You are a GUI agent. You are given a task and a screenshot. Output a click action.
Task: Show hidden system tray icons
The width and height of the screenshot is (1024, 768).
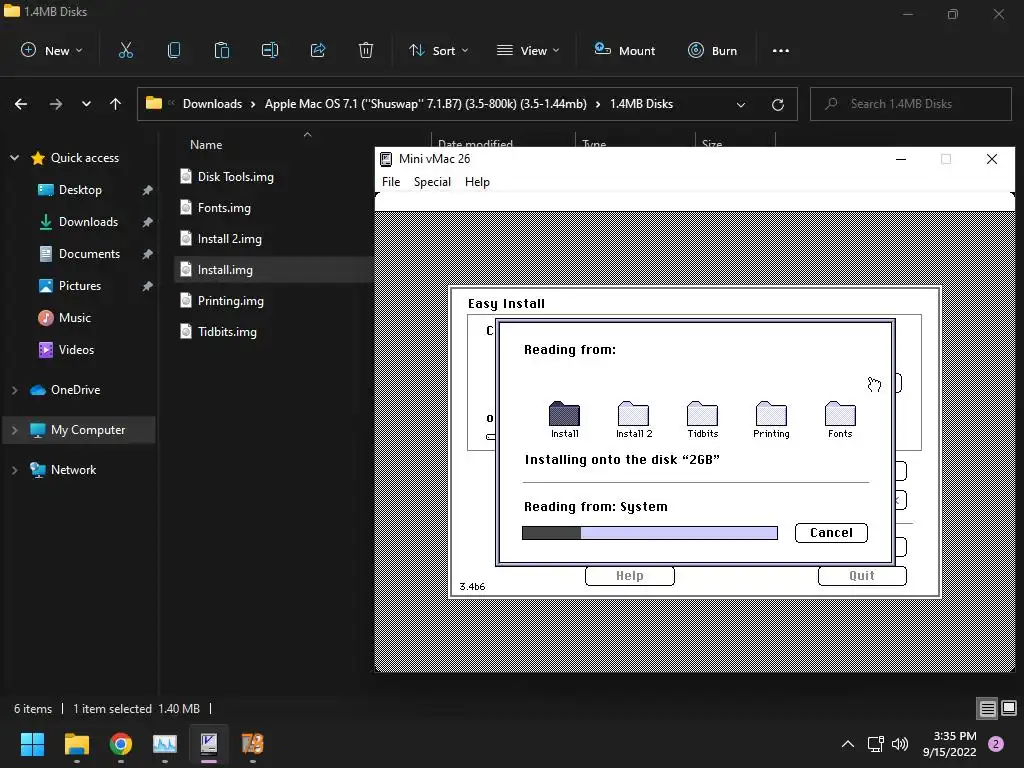click(x=848, y=744)
